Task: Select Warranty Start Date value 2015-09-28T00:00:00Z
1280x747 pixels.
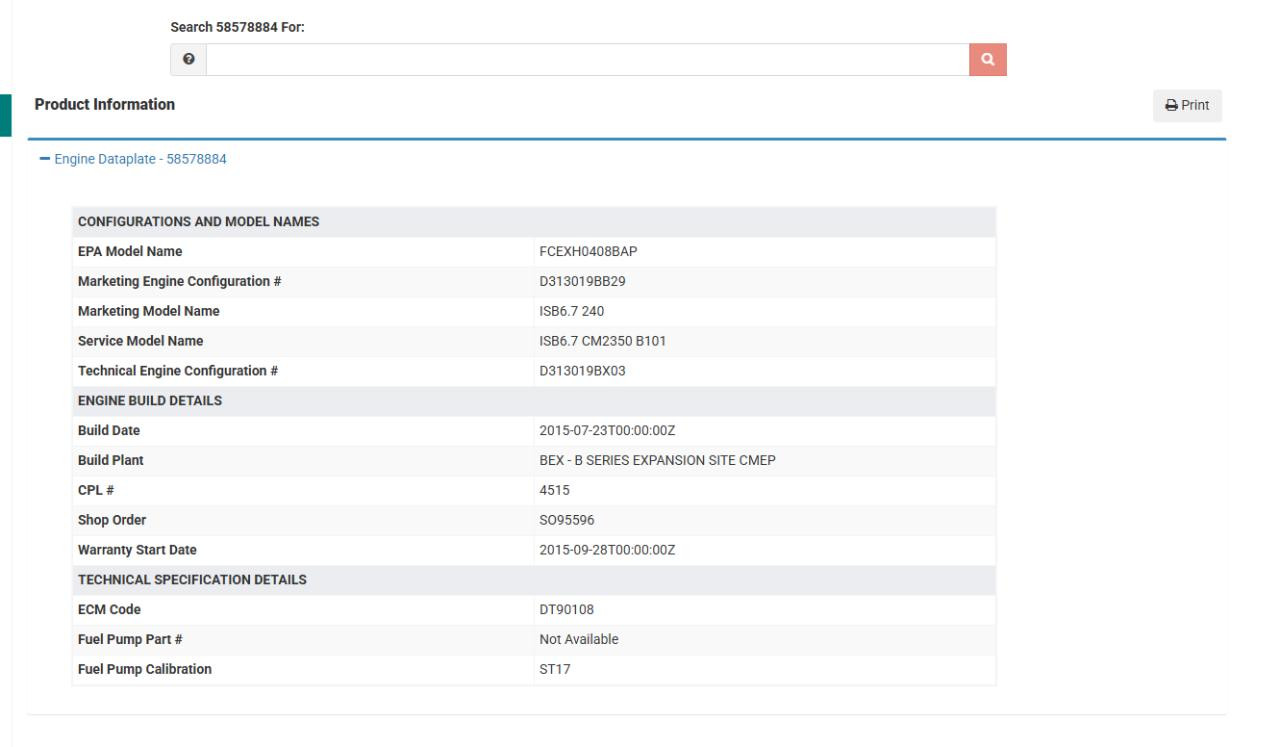Action: click(608, 550)
